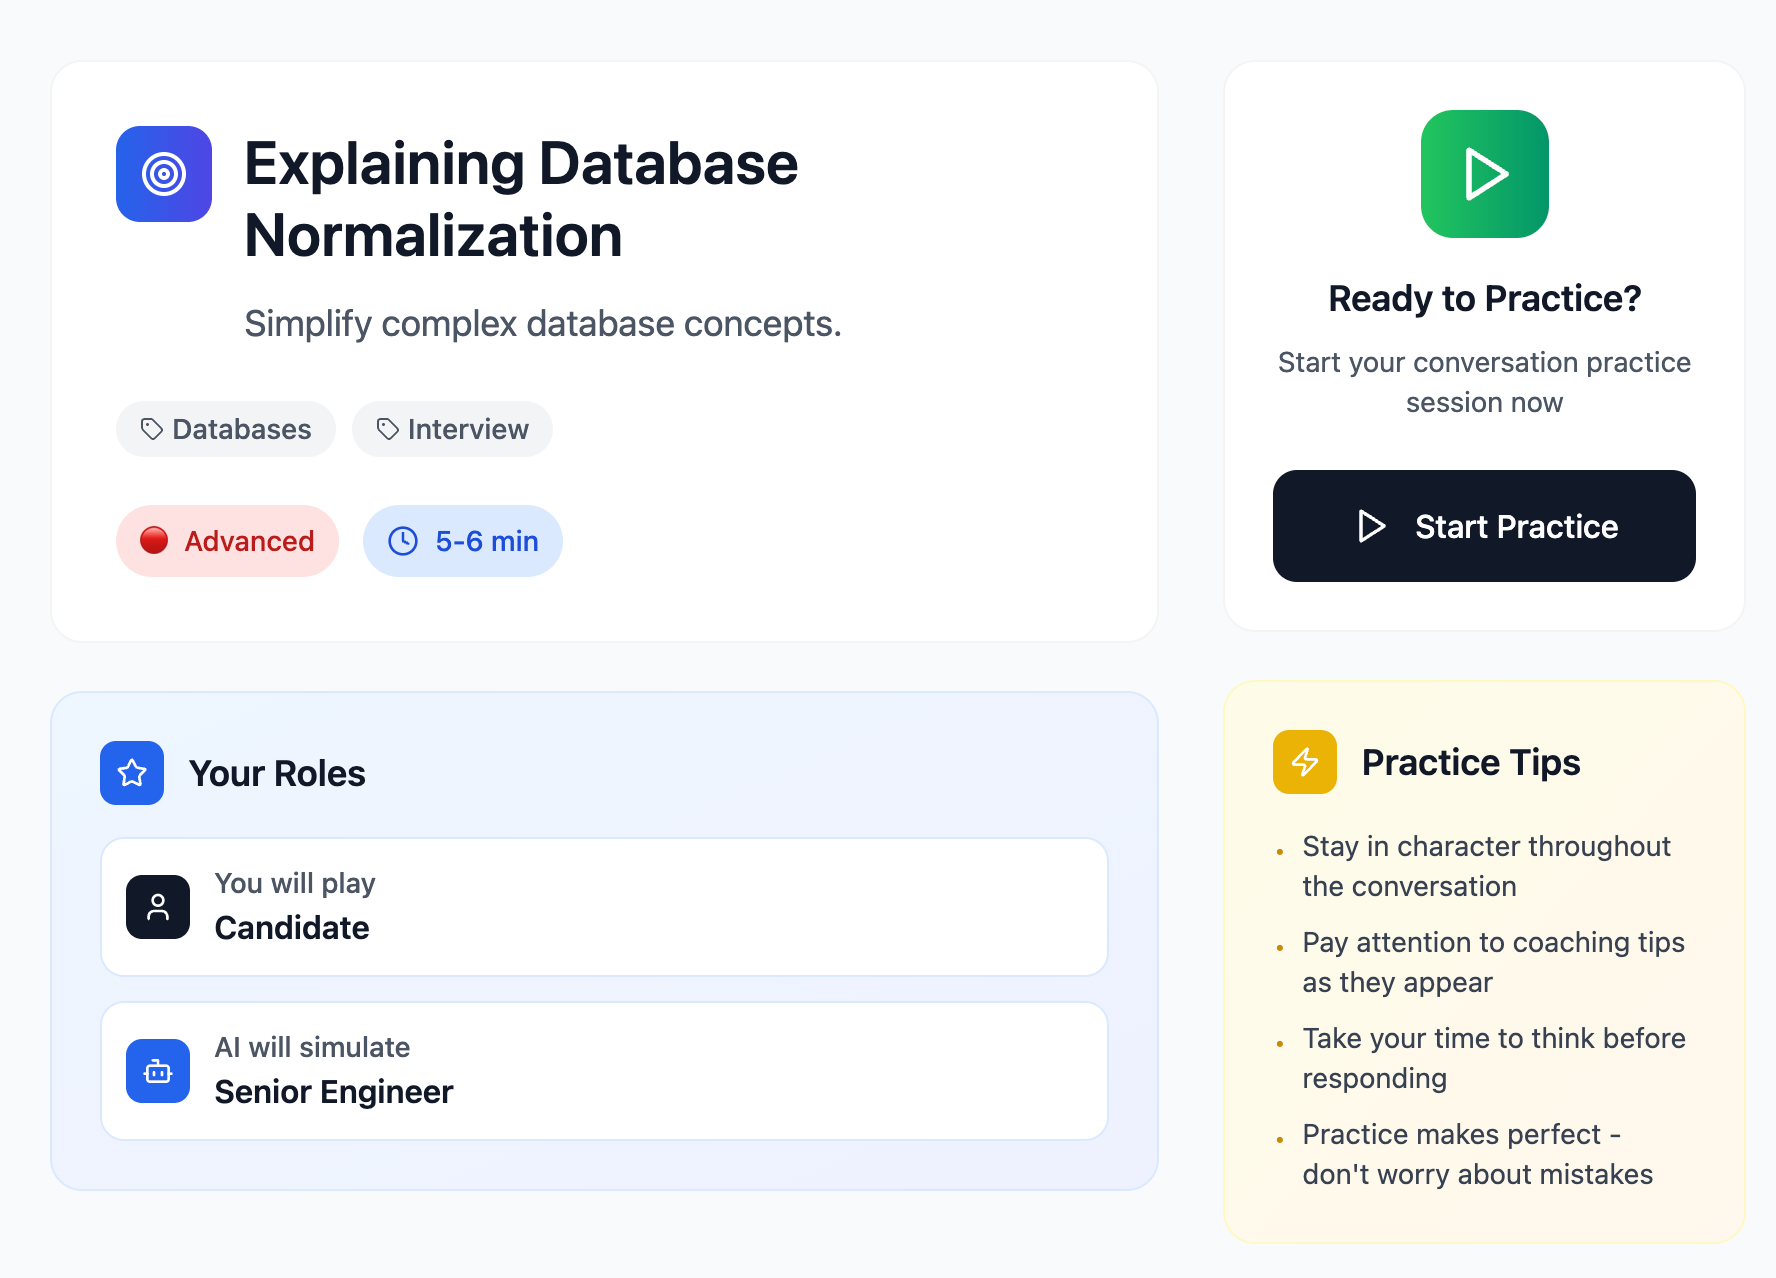Click 'Start your conversation practice session now' text
This screenshot has width=1776, height=1278.
tap(1485, 382)
